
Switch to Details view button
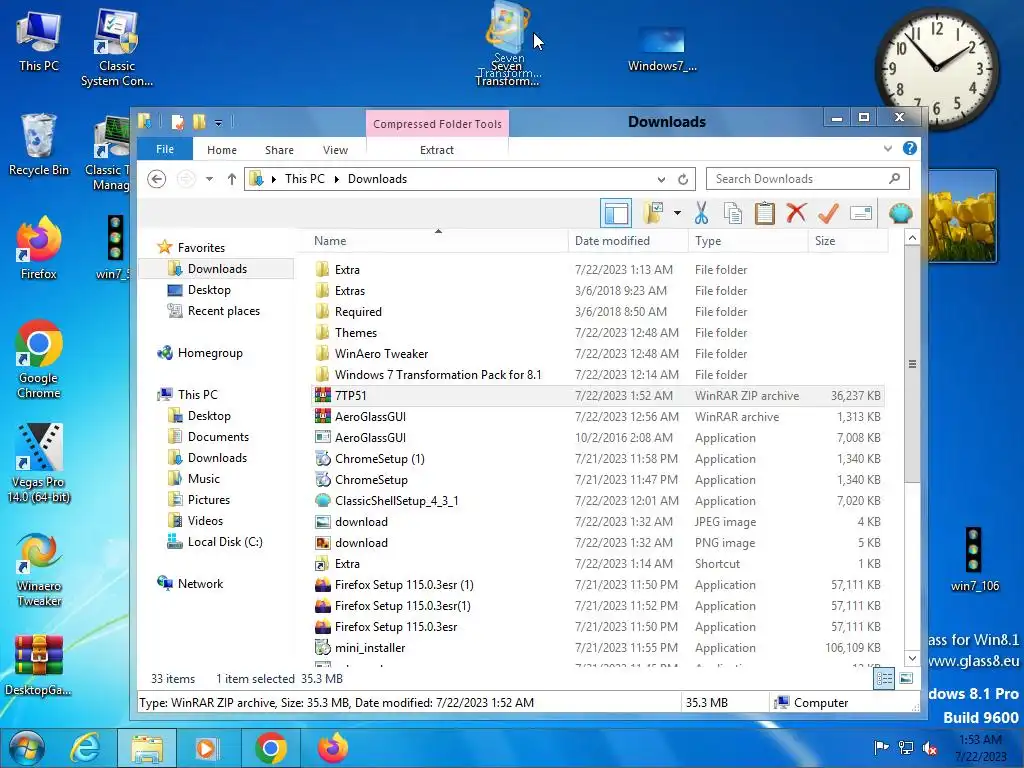click(x=884, y=679)
